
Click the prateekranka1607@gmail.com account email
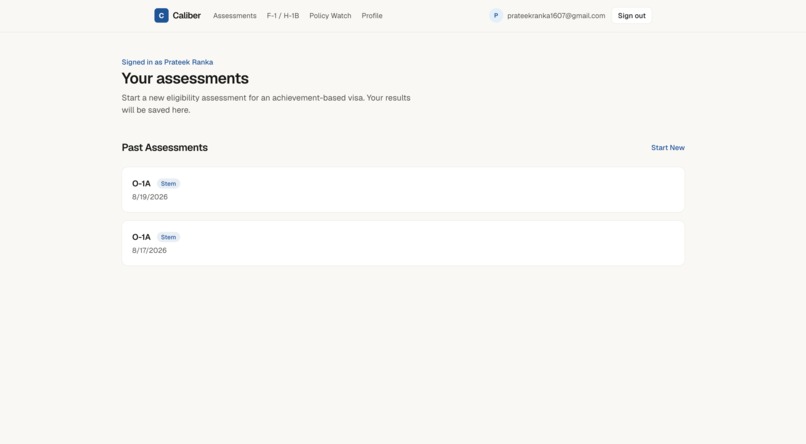556,16
